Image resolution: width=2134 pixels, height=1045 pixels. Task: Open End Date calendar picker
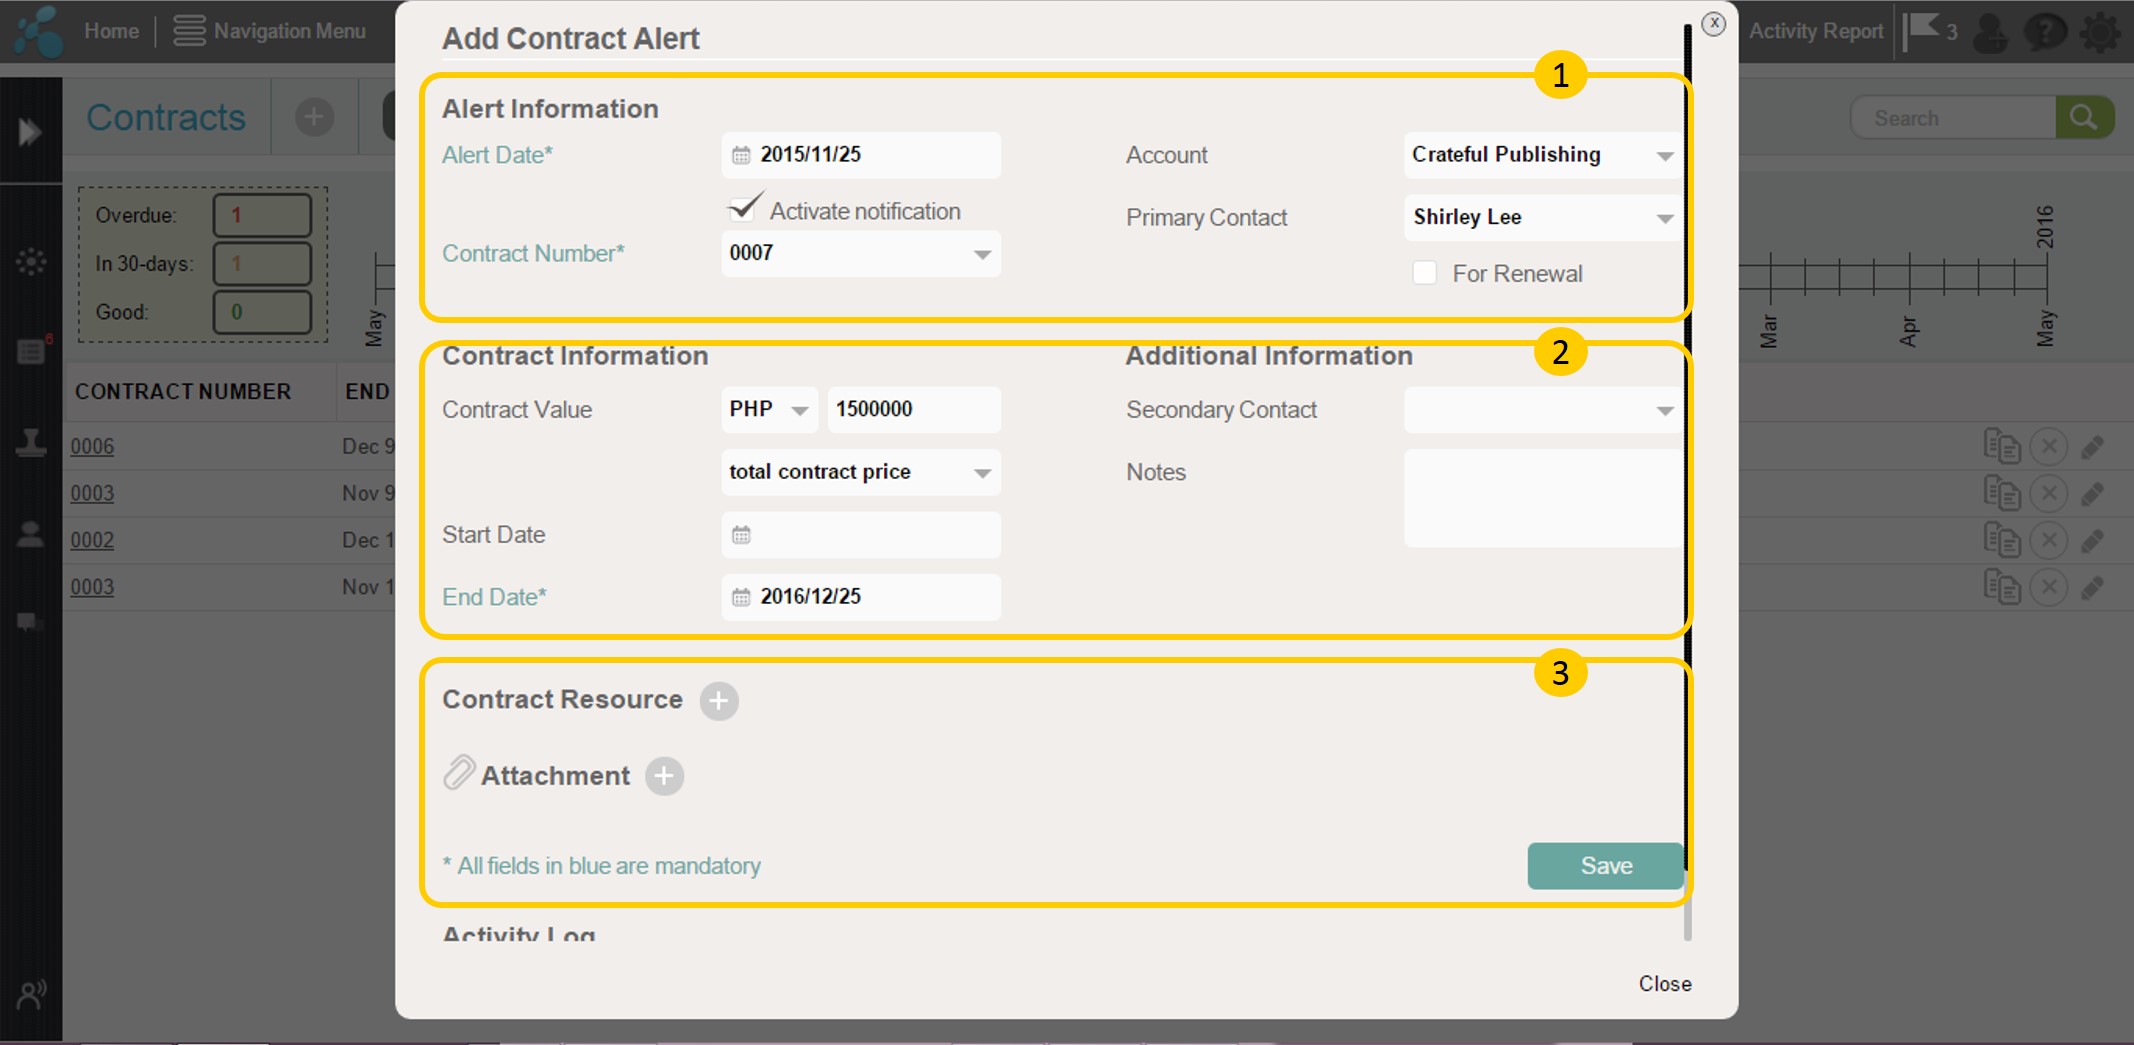coord(741,597)
